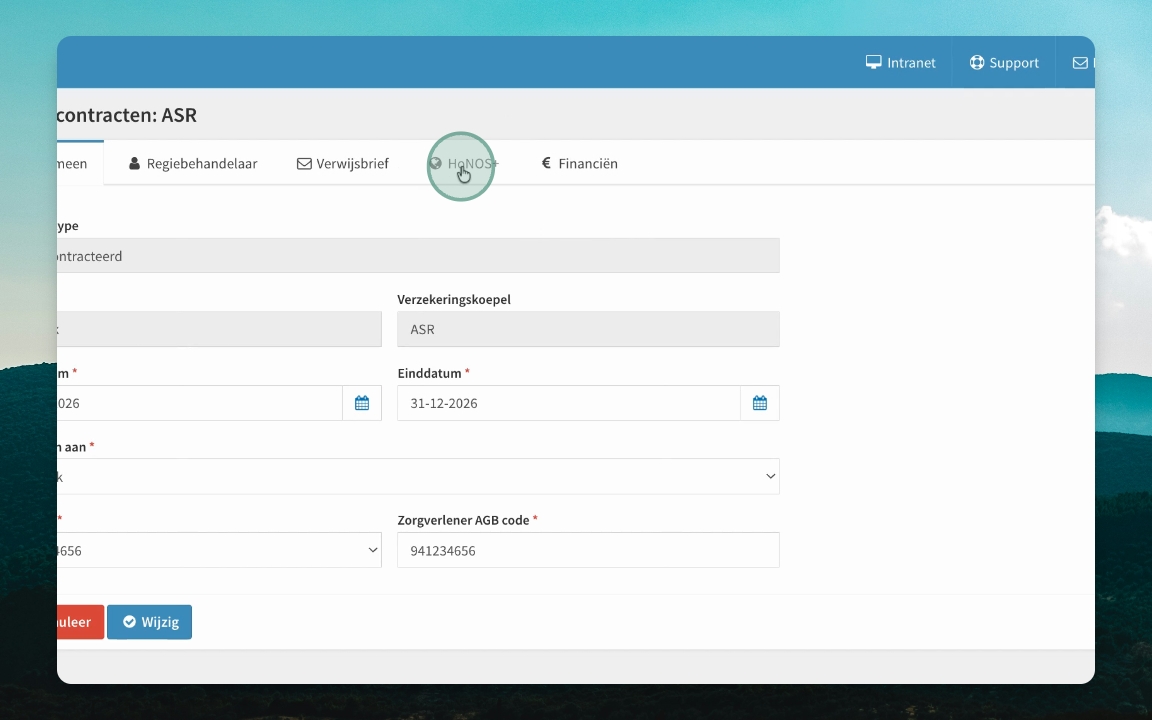Image resolution: width=1152 pixels, height=720 pixels.
Task: Switch to the Regiebehandelaar tab
Action: [193, 163]
